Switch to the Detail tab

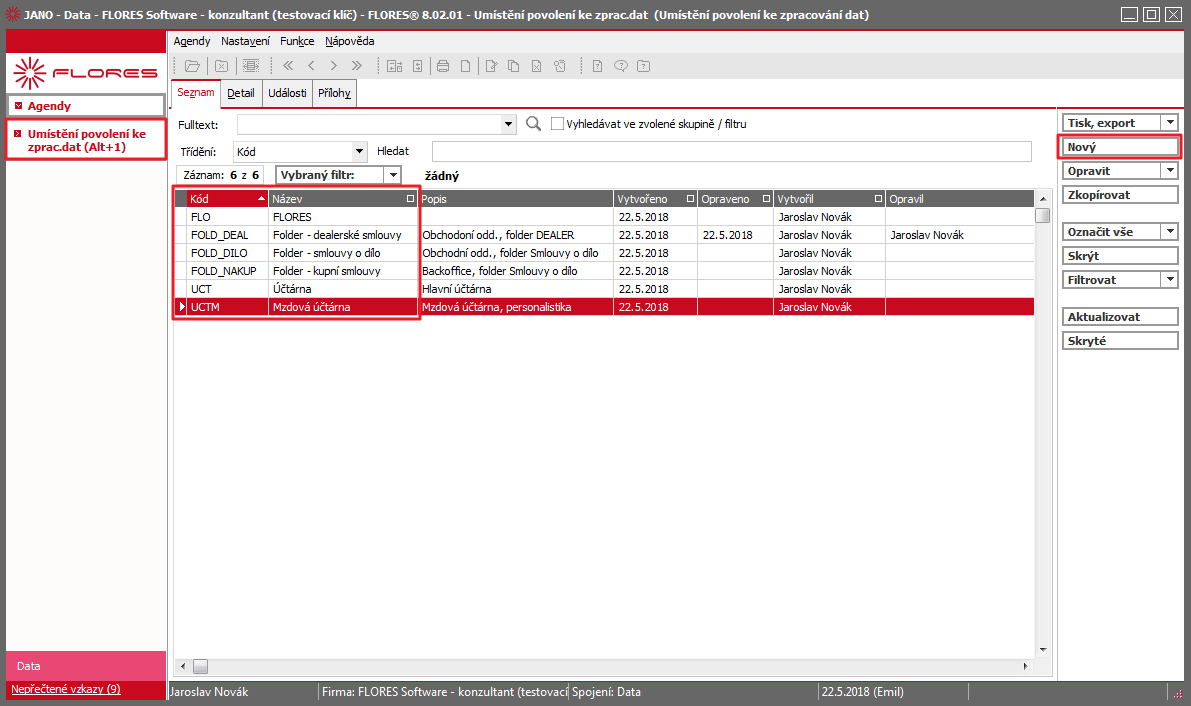tap(241, 93)
